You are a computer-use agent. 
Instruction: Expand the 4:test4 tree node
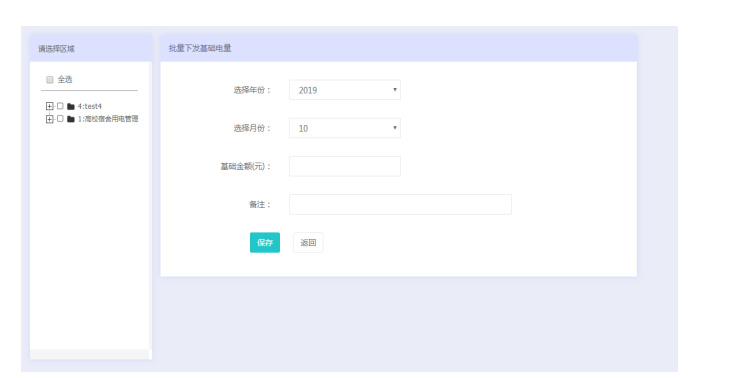pos(49,106)
